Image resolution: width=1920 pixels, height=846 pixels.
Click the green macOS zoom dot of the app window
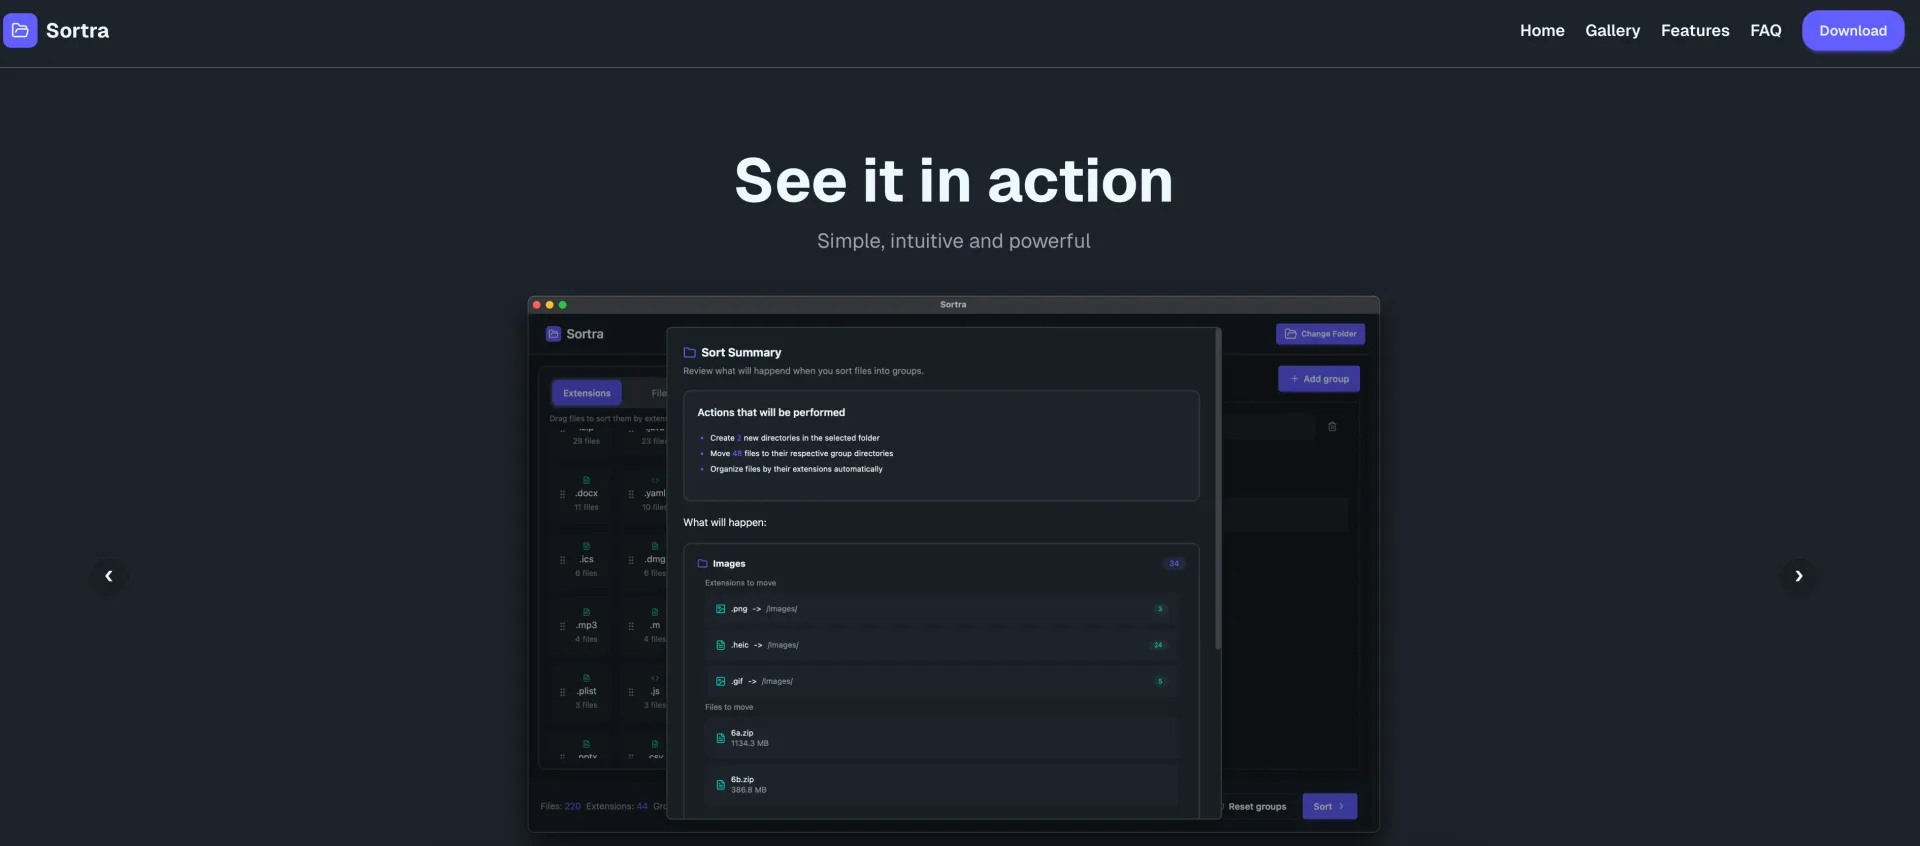pos(562,305)
